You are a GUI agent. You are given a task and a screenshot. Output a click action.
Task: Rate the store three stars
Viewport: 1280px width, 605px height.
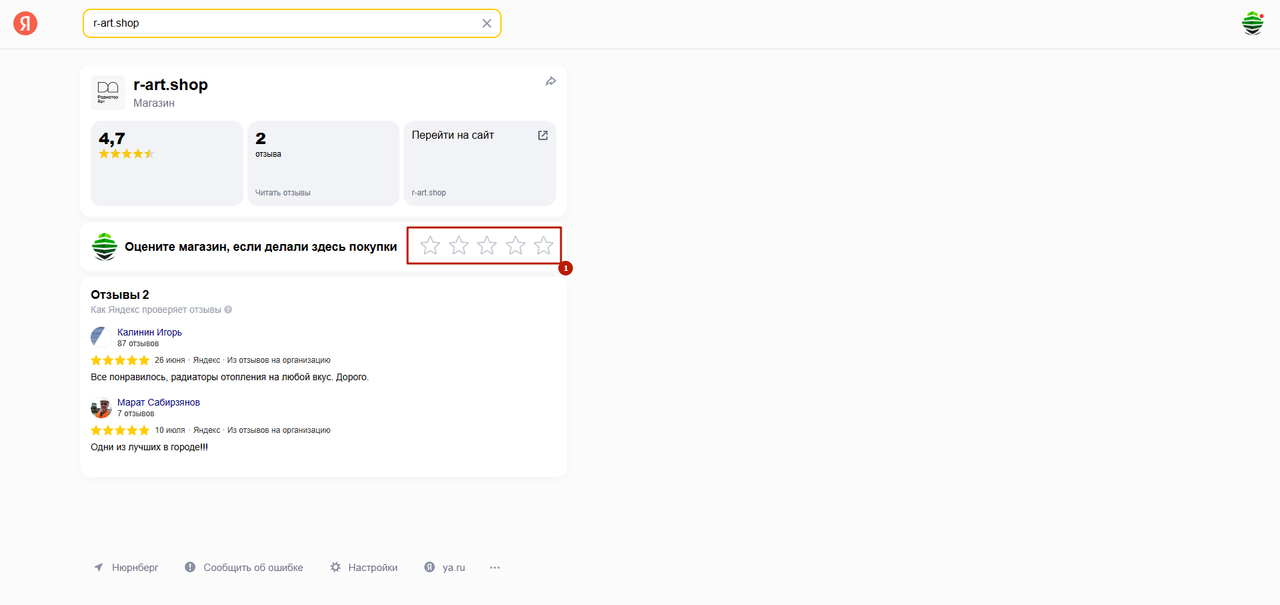[x=487, y=246]
